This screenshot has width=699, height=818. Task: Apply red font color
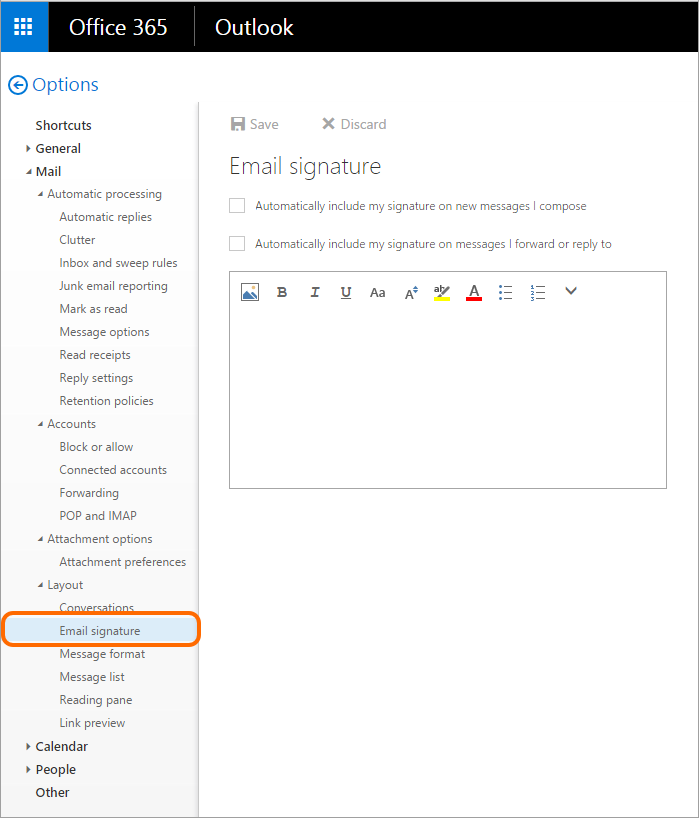point(474,293)
